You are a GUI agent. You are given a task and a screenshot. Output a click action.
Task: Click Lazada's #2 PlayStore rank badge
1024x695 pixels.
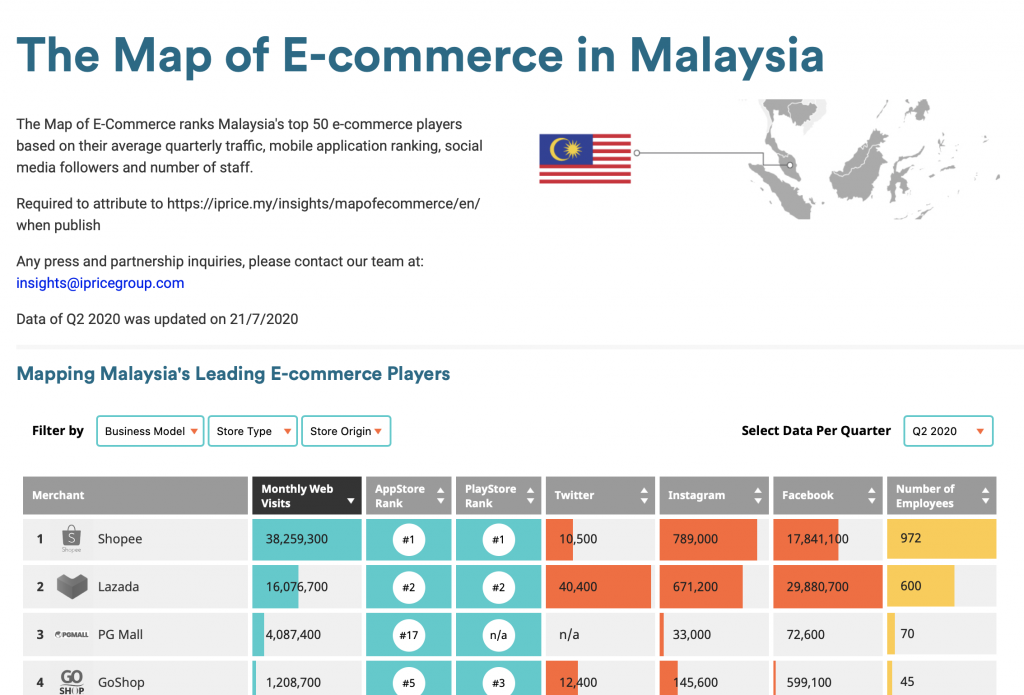[499, 587]
